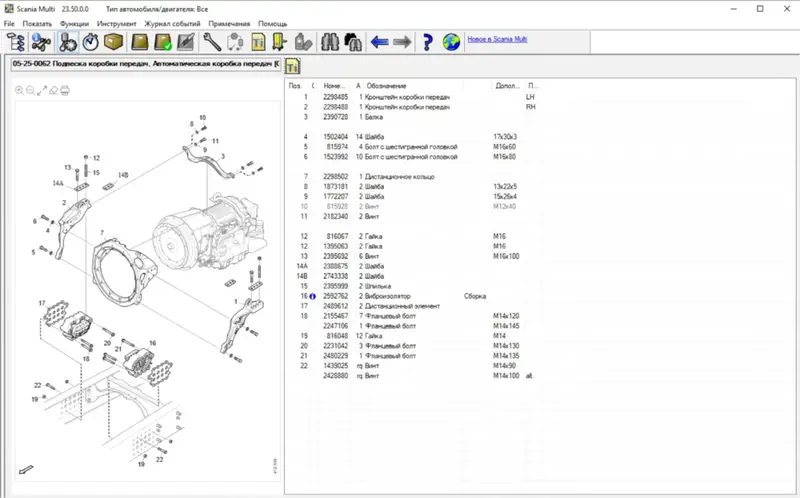
Task: Select bolt row 815974 M16x60
Action: [x=411, y=147]
